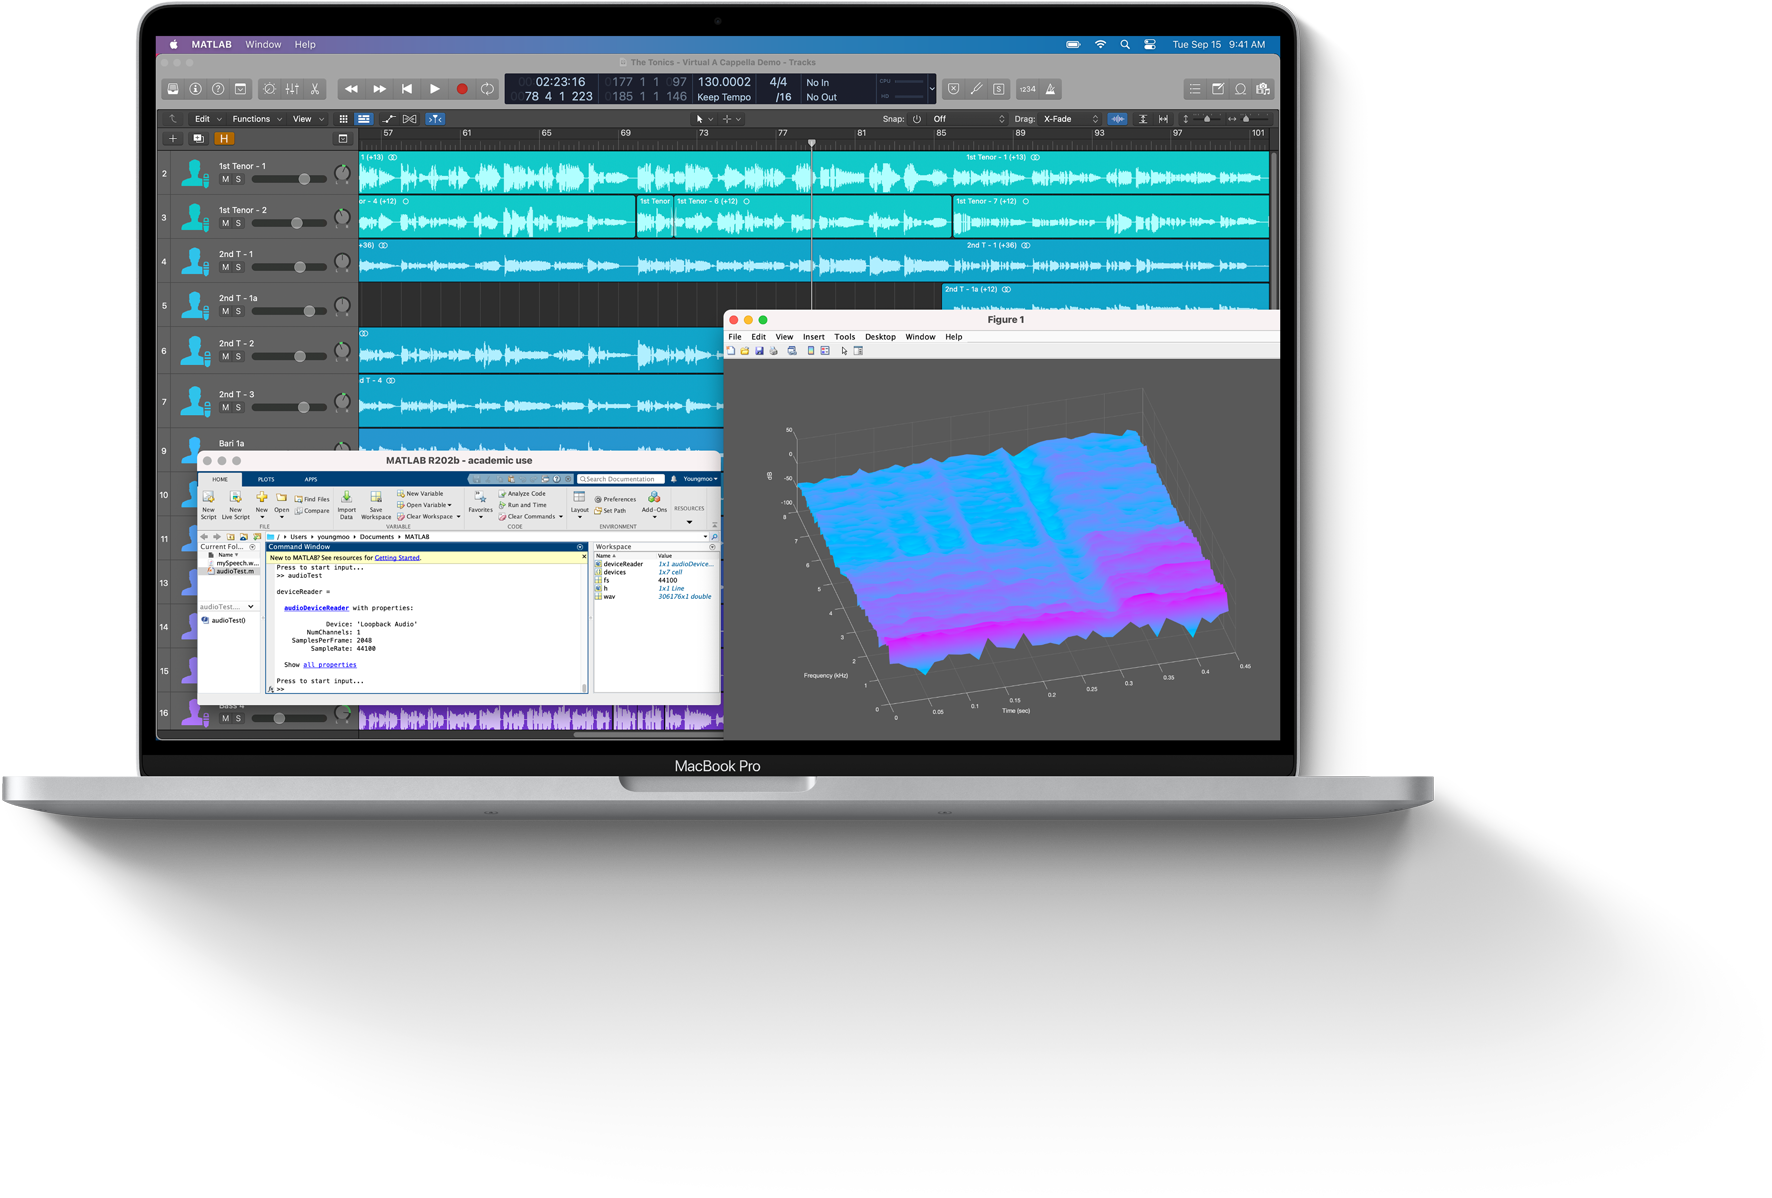Click the Record button in transport
The image size is (1772, 1198).
(462, 89)
